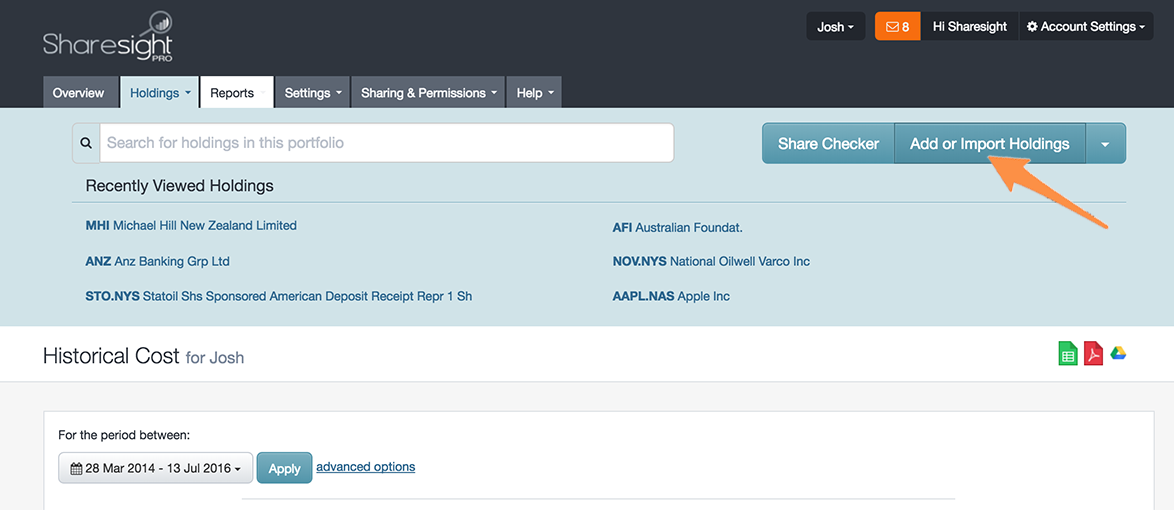
Task: Click the Sharesight PRO logo
Action: 109,37
